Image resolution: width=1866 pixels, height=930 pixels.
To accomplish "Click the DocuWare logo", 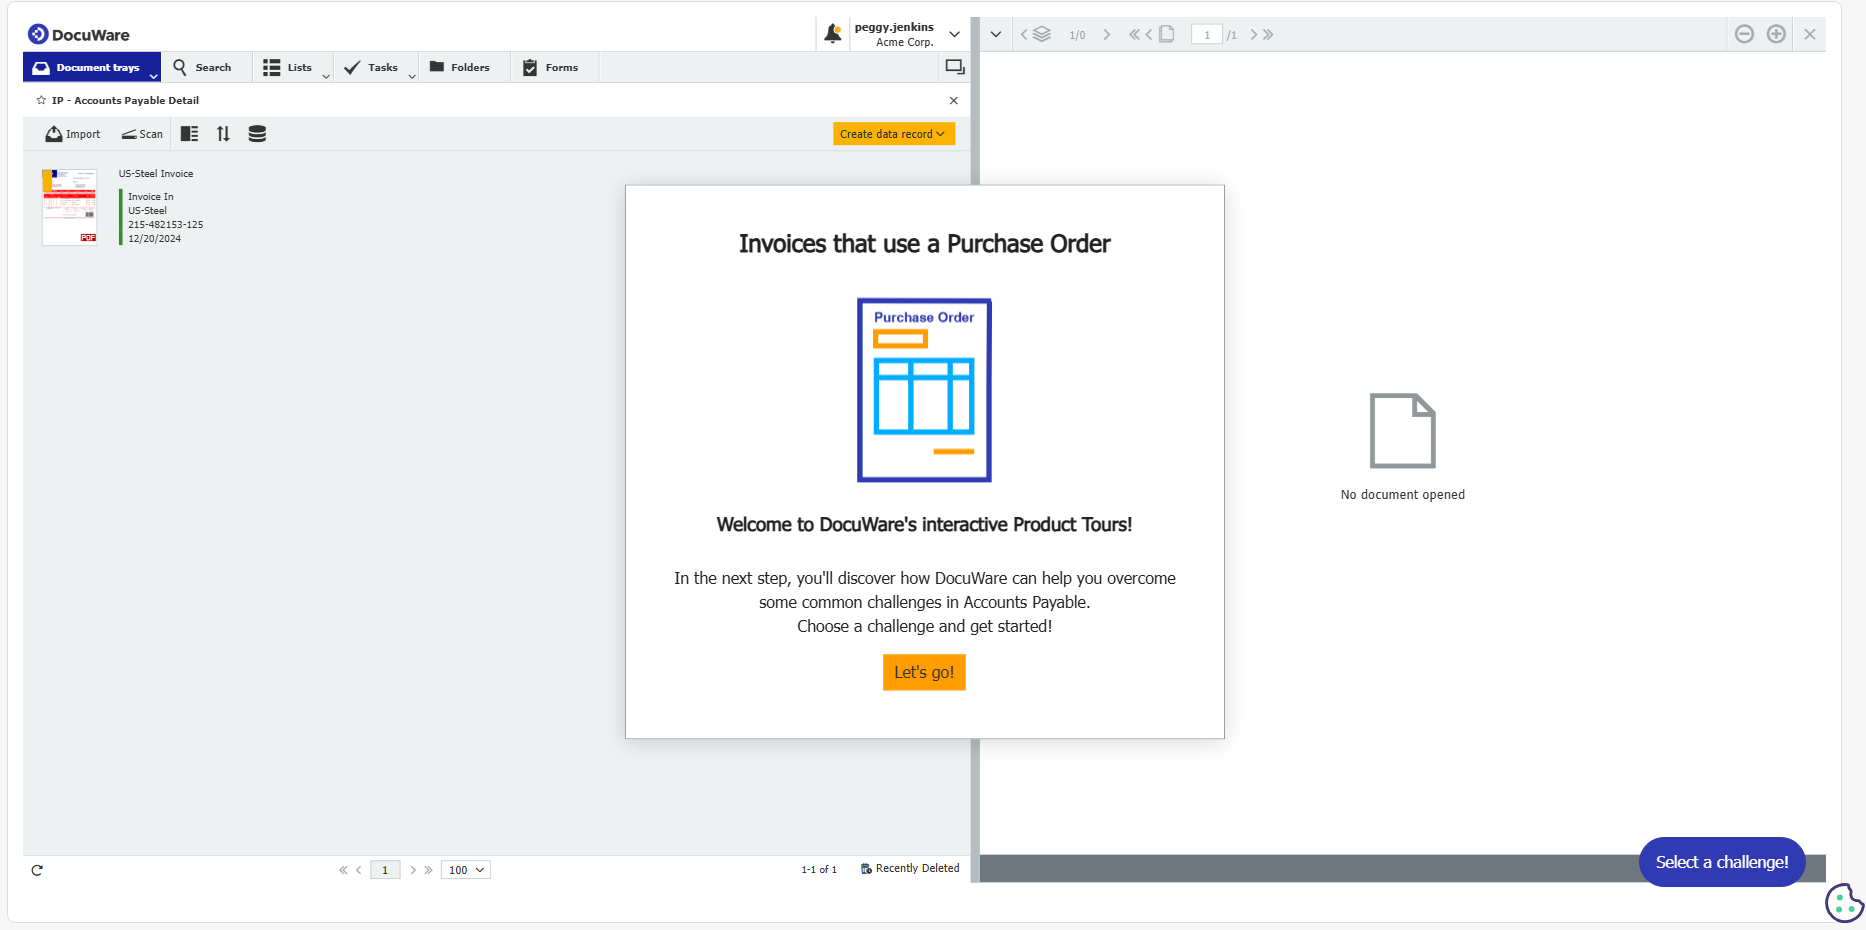I will [x=78, y=35].
